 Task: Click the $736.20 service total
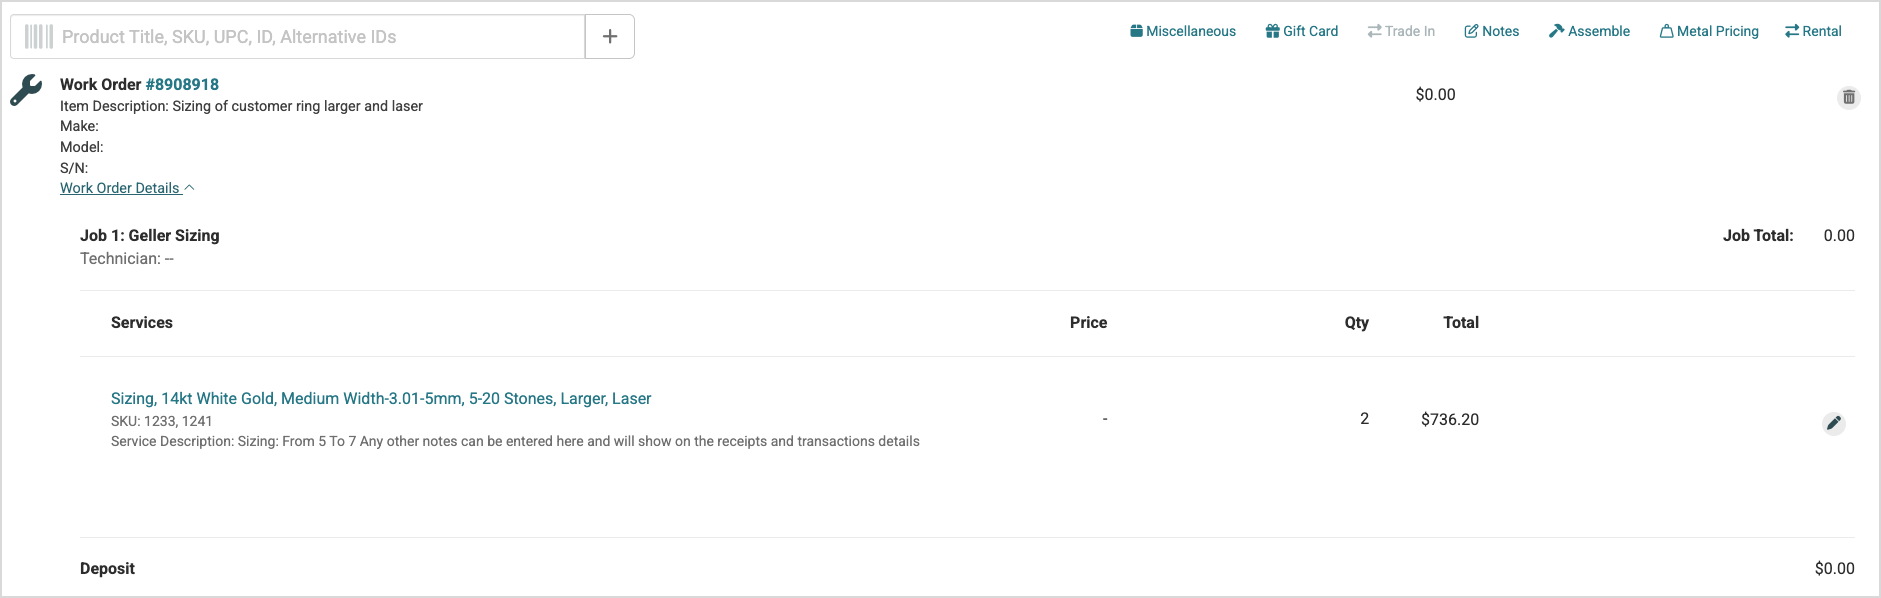tap(1450, 420)
